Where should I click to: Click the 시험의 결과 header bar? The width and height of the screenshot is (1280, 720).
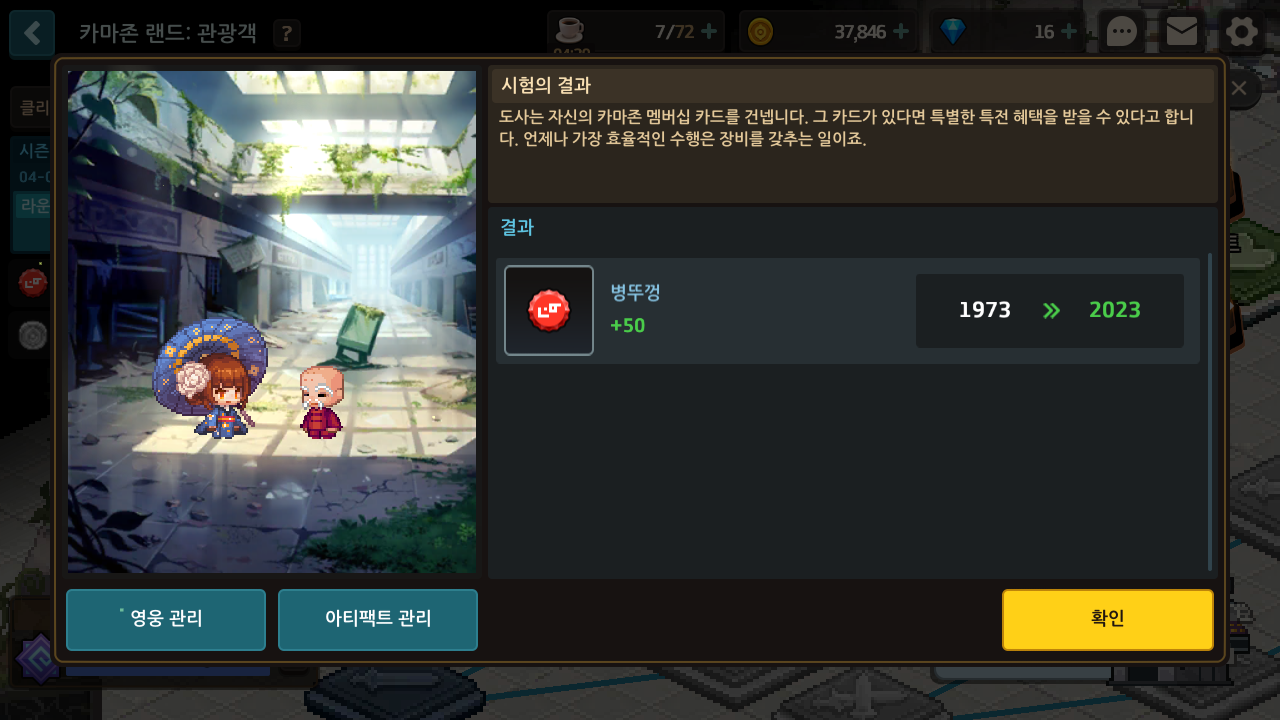[x=853, y=86]
